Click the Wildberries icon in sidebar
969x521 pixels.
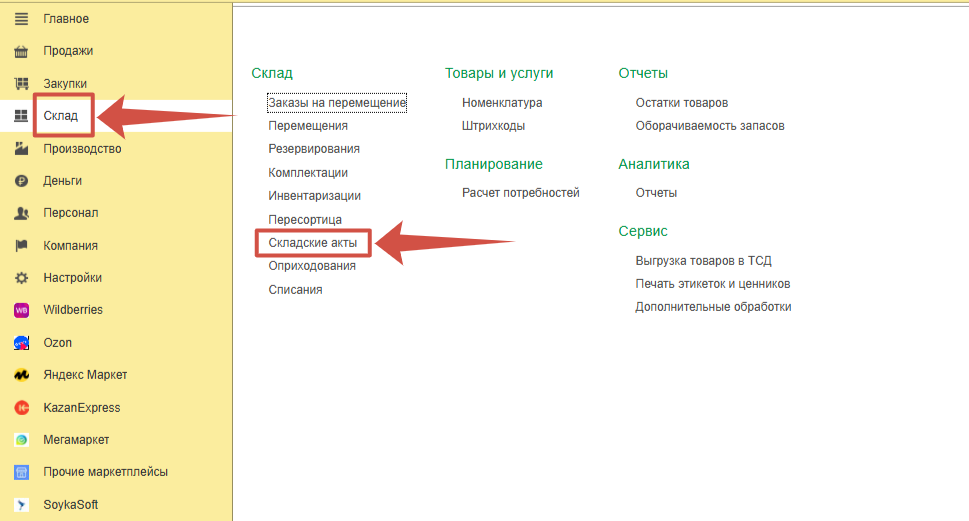21,310
